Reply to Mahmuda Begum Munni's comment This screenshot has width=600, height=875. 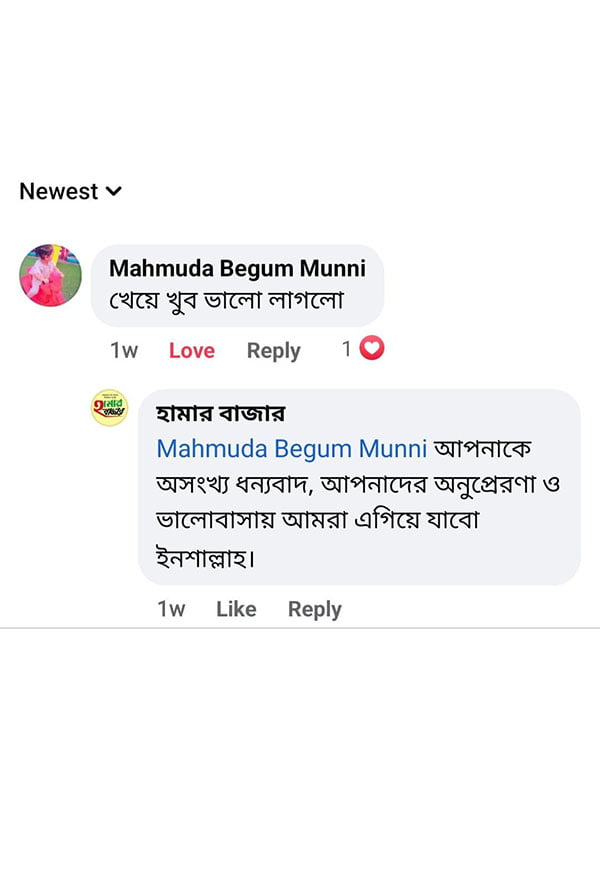tap(273, 351)
